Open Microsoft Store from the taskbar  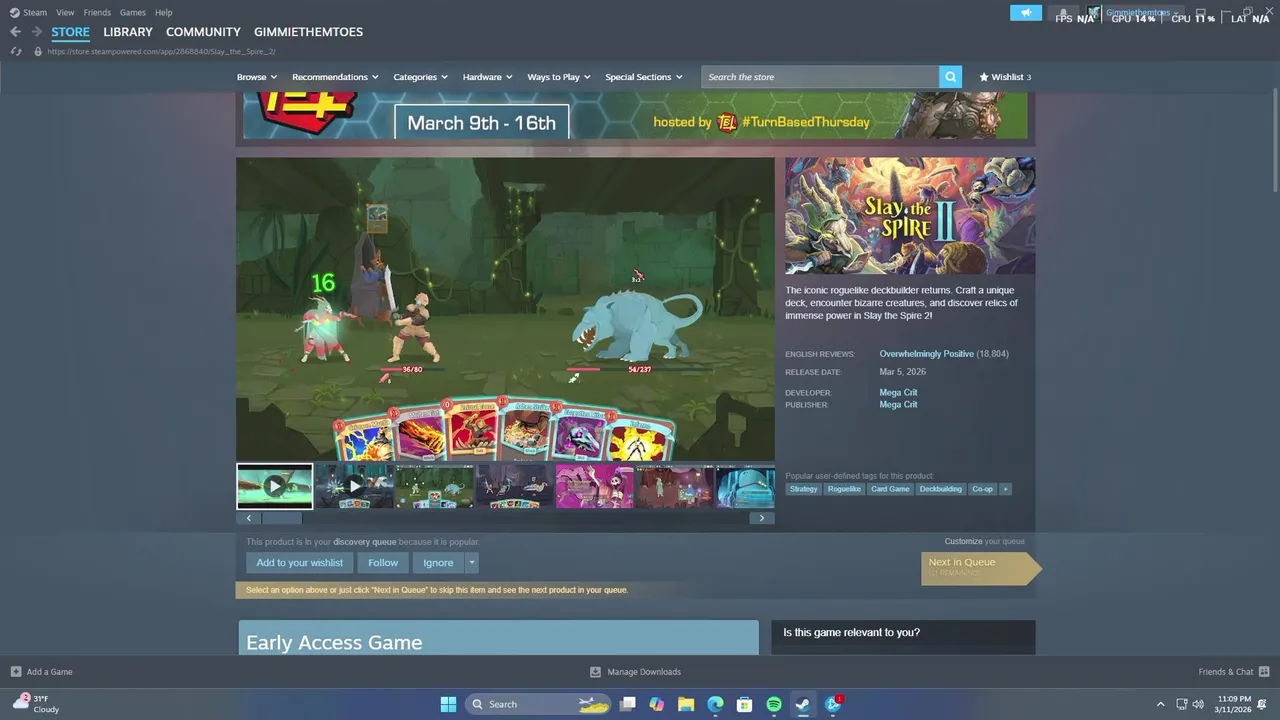click(744, 704)
